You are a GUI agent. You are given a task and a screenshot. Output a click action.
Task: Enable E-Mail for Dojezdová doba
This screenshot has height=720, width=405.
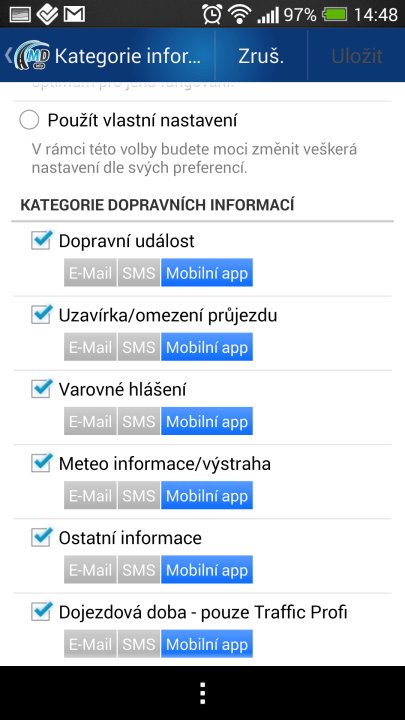90,644
